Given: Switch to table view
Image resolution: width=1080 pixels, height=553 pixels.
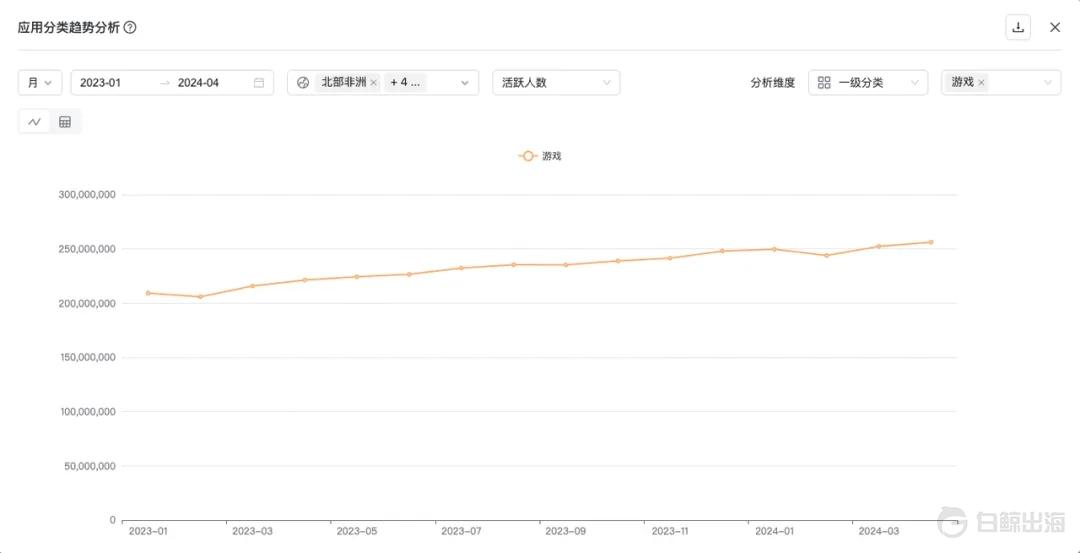Looking at the screenshot, I should [65, 122].
